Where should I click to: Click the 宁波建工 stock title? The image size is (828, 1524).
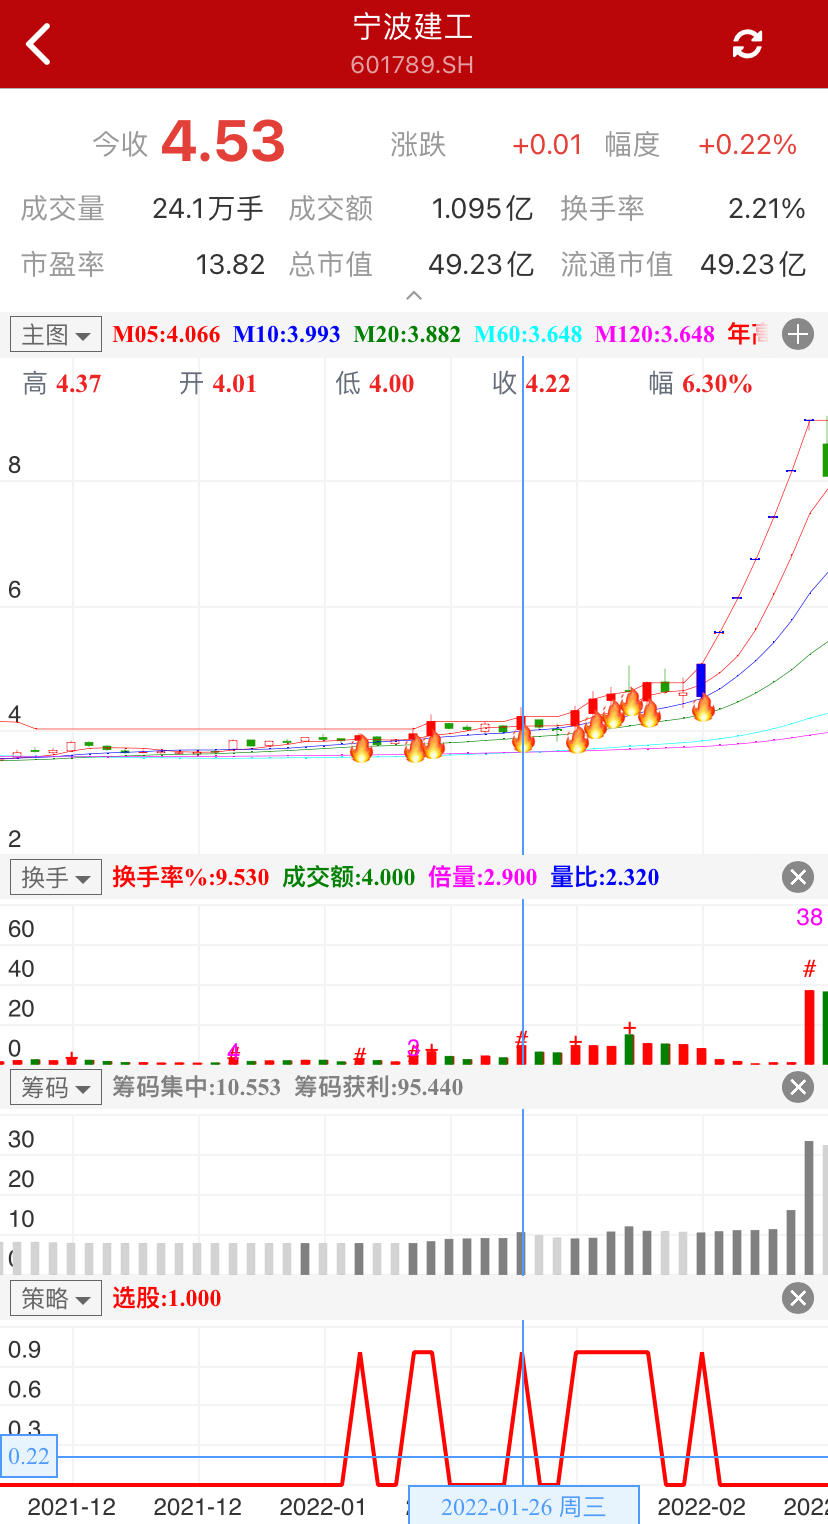[x=413, y=27]
